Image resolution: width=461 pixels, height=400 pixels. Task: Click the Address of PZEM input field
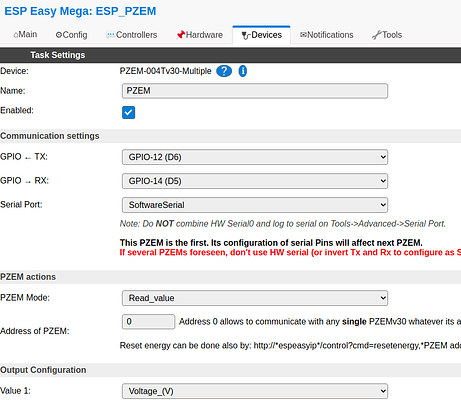pyautogui.click(x=148, y=322)
